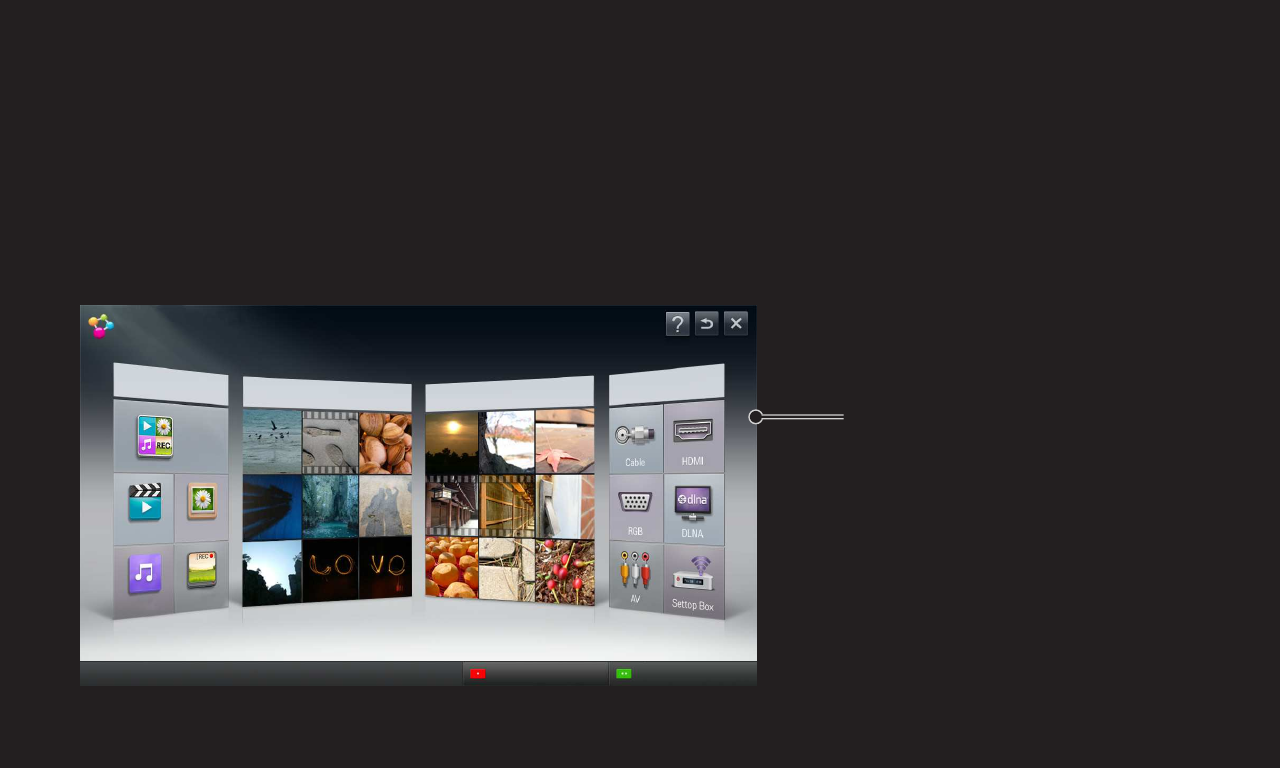Open the video clapperboard icon

click(x=144, y=503)
